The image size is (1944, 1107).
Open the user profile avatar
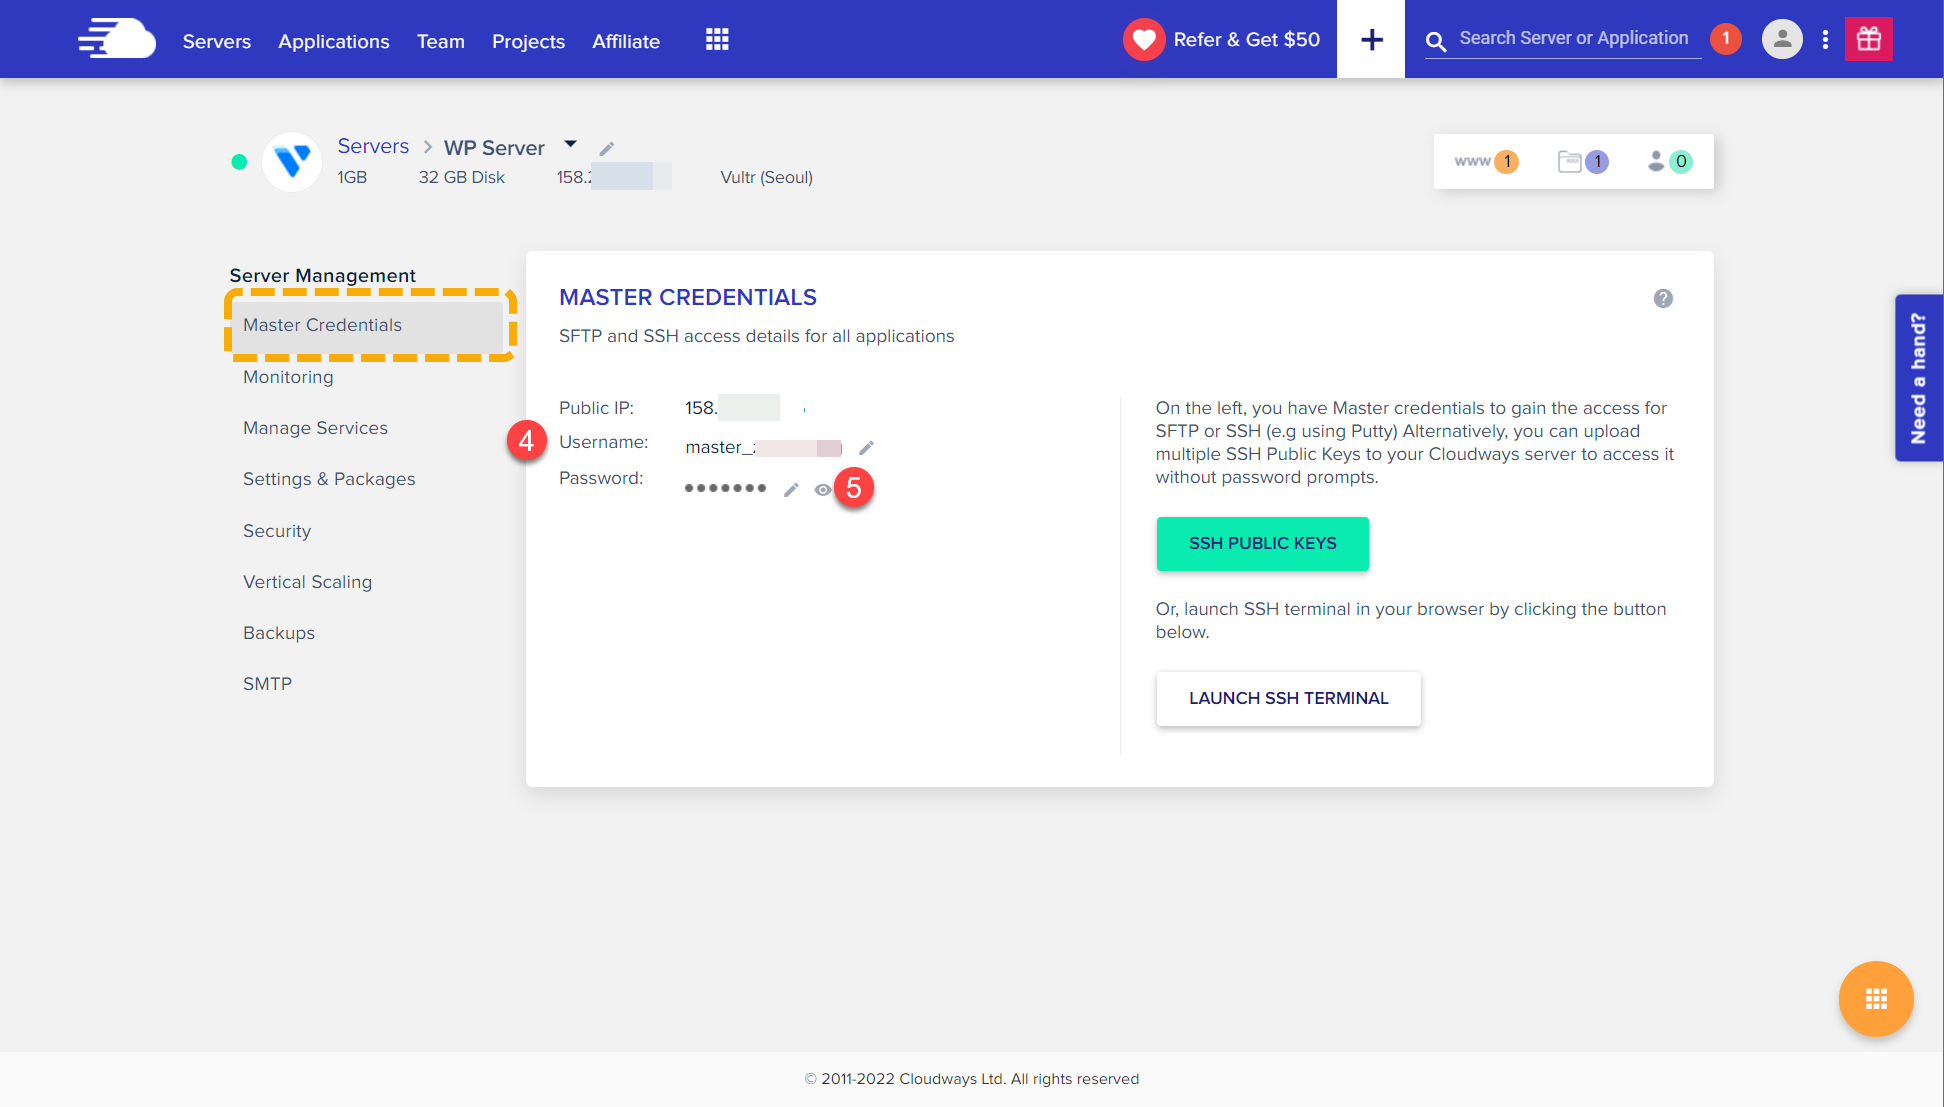(1781, 39)
